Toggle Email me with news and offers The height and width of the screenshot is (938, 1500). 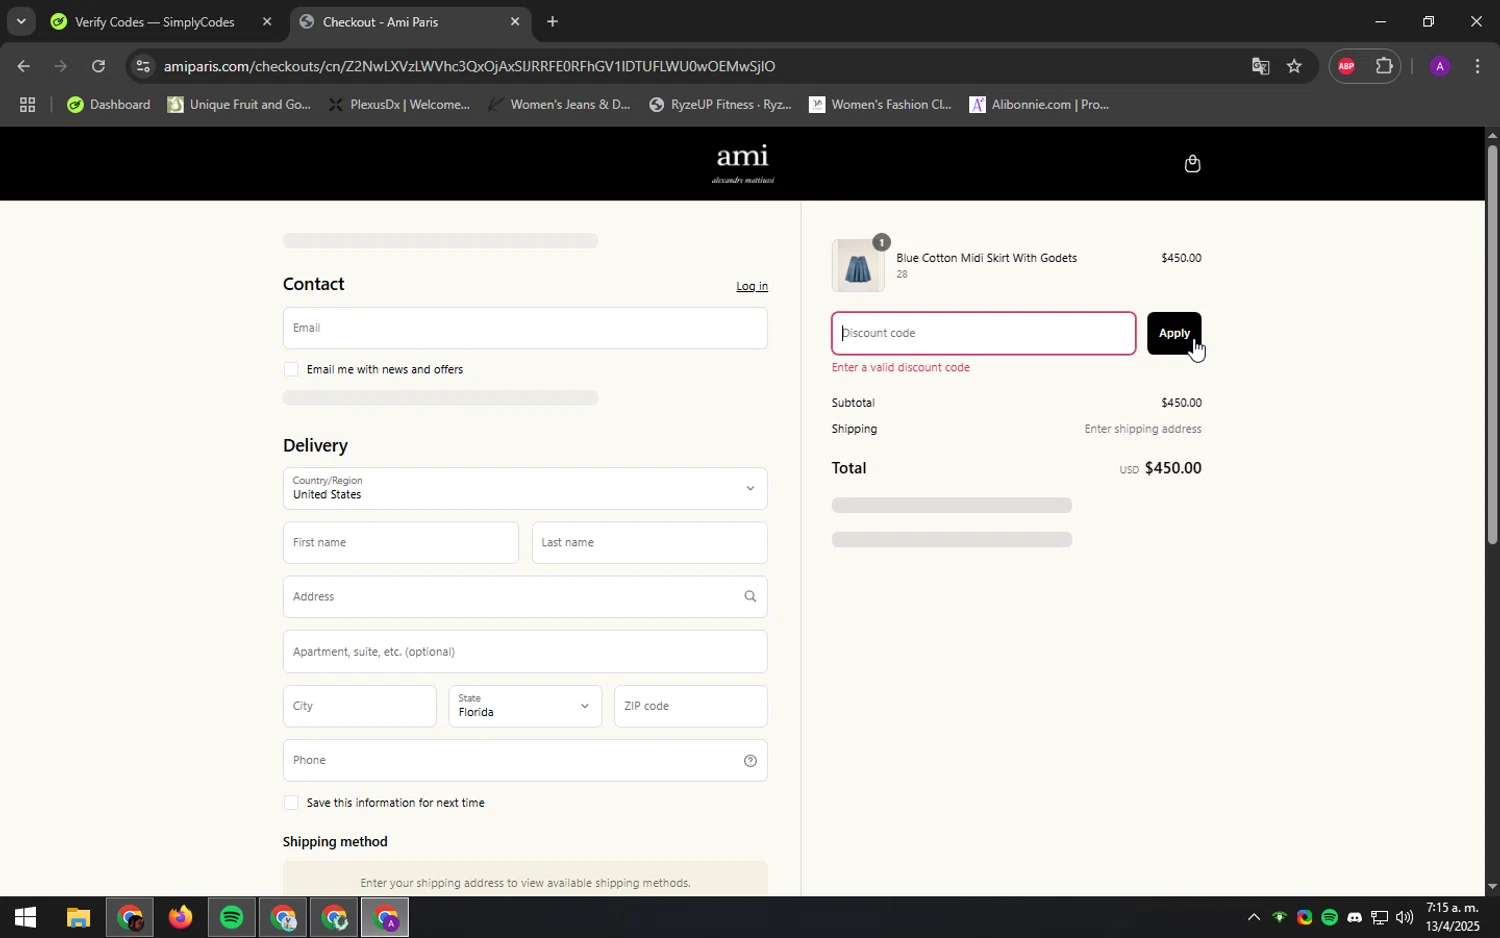coord(291,370)
